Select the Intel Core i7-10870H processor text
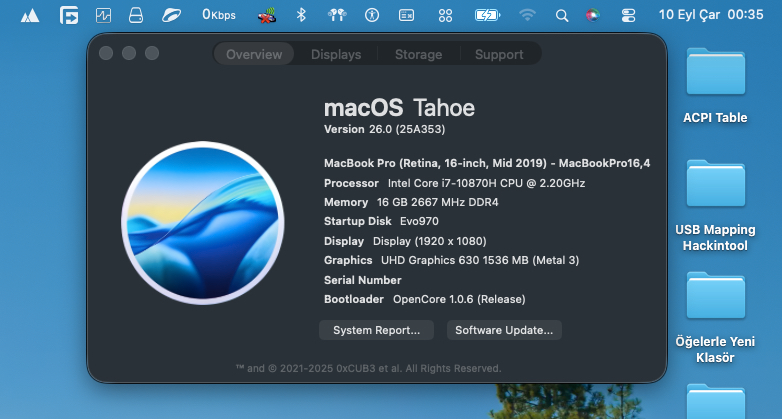The width and height of the screenshot is (782, 419). [486, 183]
